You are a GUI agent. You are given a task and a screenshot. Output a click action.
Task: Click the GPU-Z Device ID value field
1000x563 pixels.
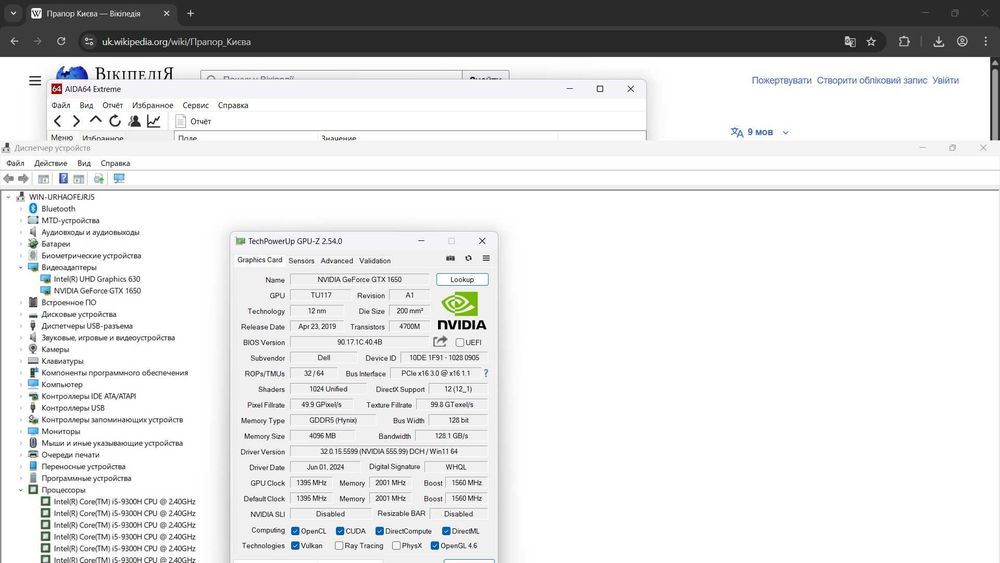click(445, 358)
